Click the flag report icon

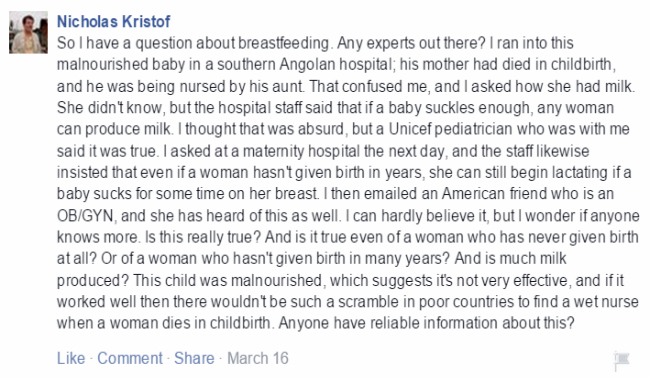(621, 360)
